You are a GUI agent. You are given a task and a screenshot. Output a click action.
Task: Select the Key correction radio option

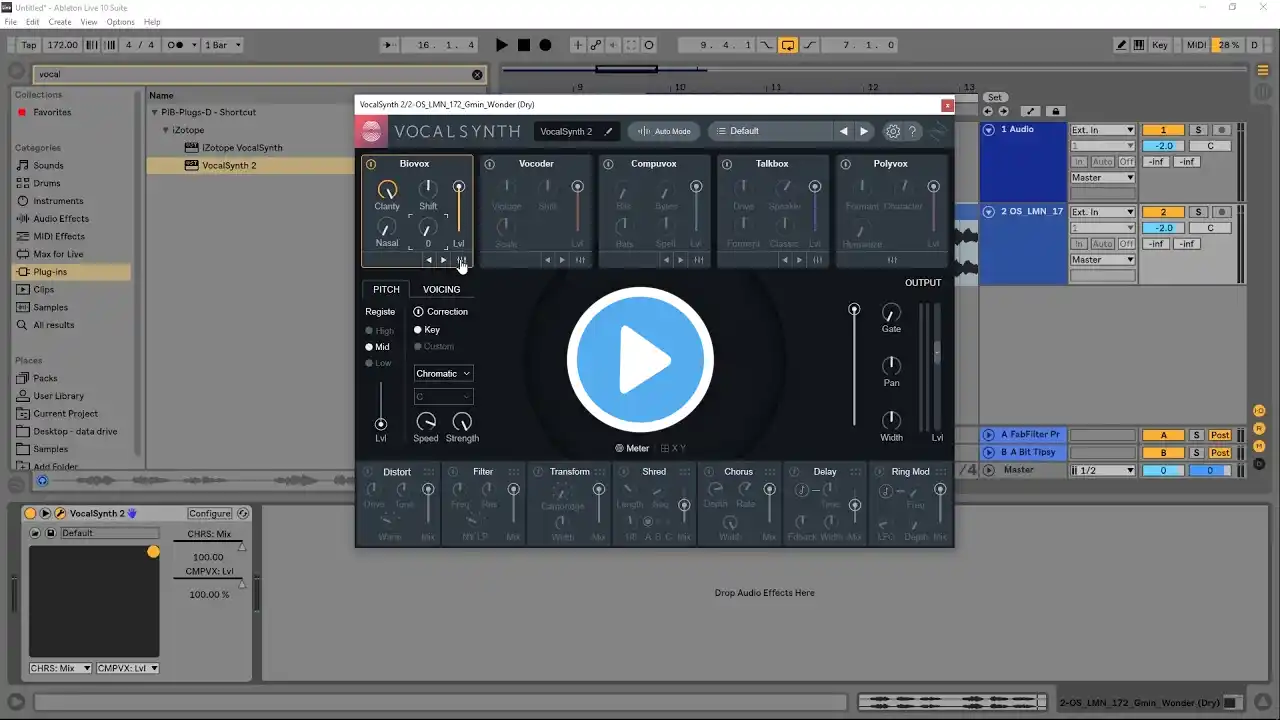pyautogui.click(x=418, y=330)
